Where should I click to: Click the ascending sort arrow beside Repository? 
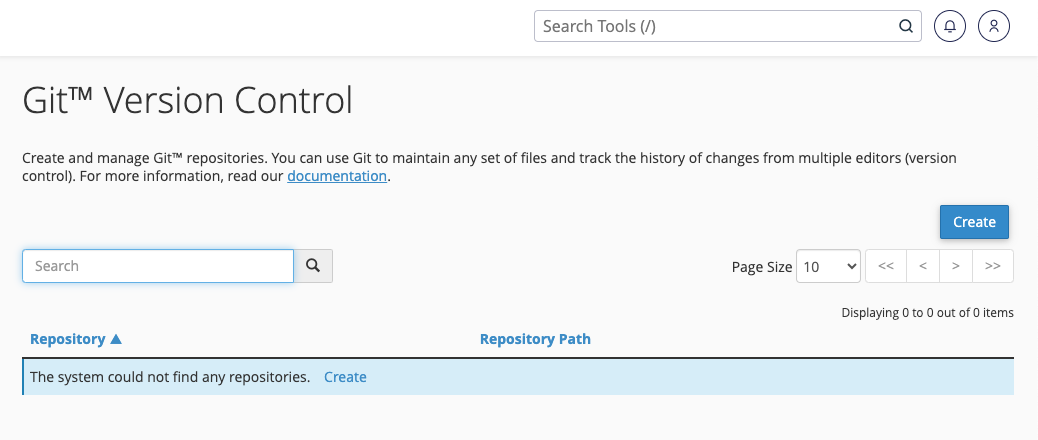117,339
